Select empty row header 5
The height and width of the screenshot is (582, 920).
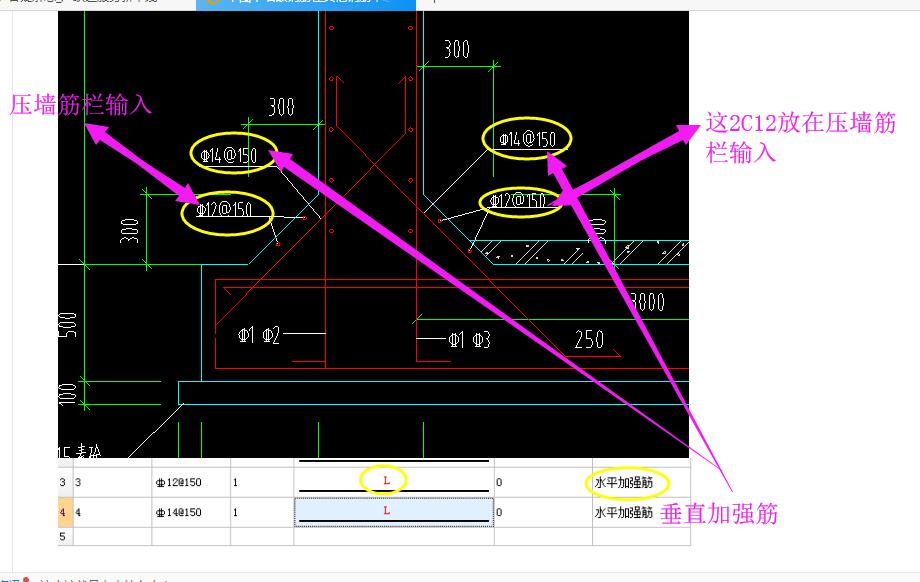pyautogui.click(x=65, y=536)
